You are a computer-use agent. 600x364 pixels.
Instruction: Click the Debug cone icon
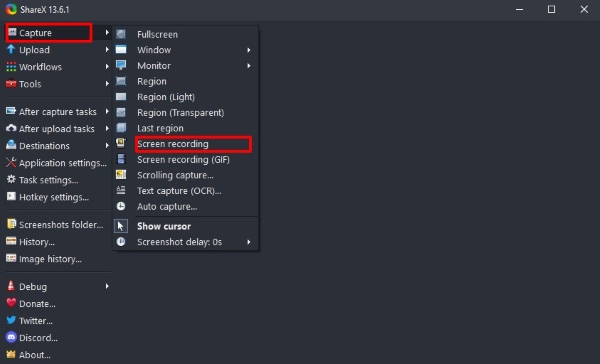tap(11, 286)
